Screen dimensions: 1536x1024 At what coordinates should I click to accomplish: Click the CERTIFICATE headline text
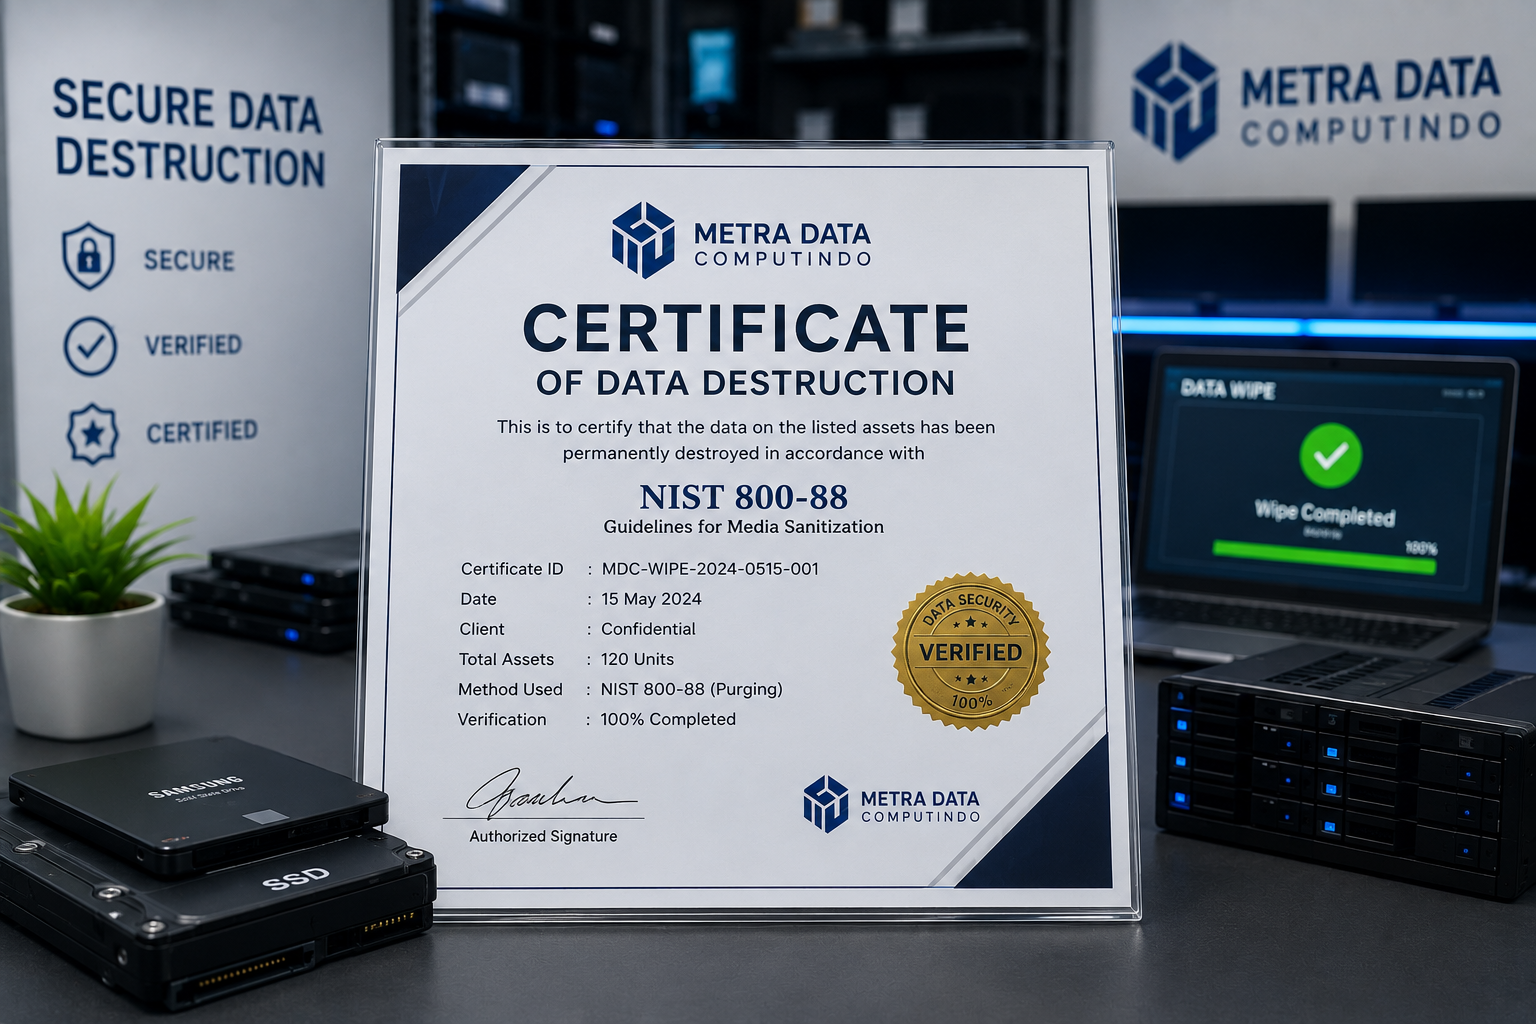[x=746, y=328]
